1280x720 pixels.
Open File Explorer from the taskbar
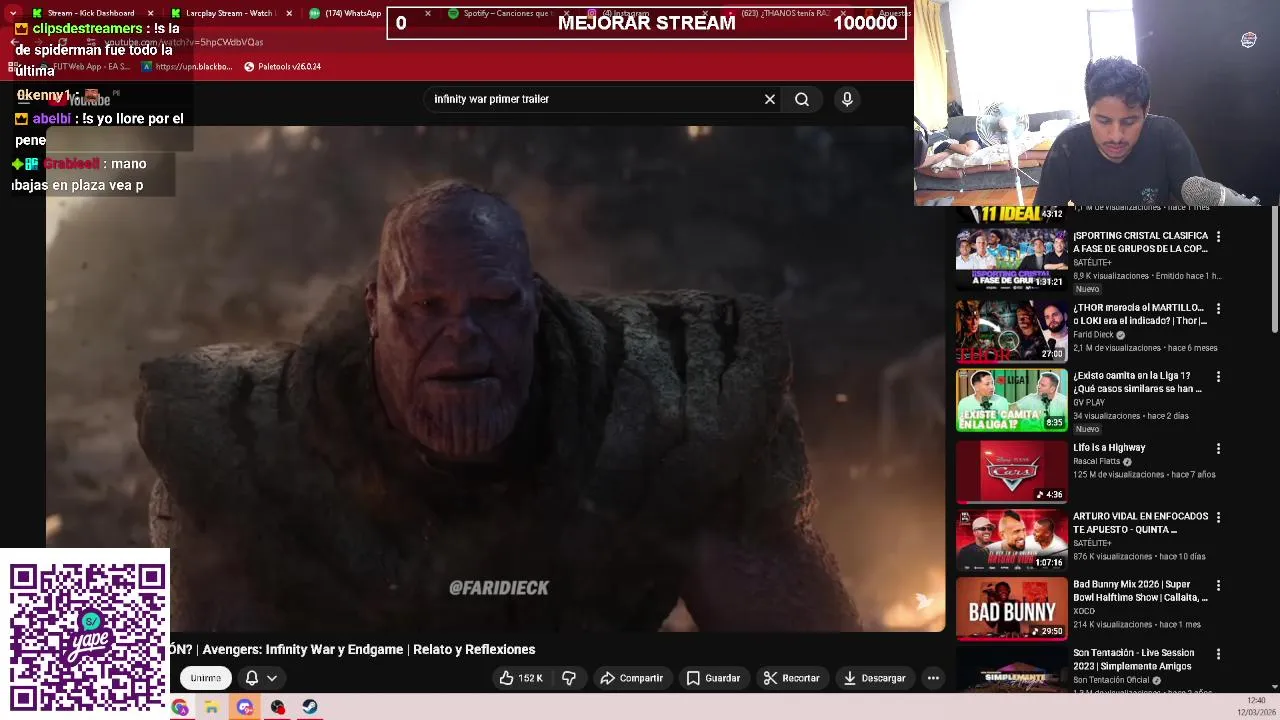coord(212,707)
